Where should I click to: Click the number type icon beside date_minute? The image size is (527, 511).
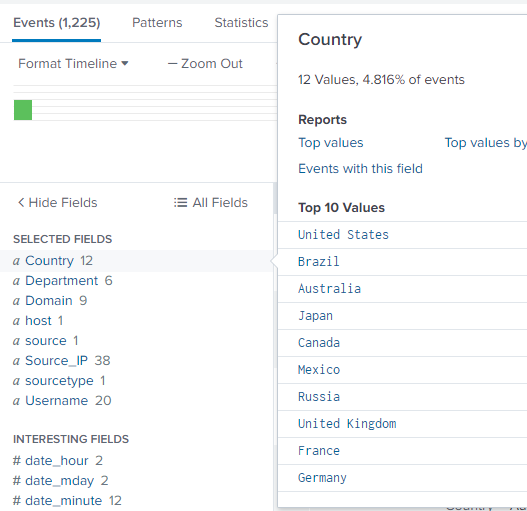(17, 501)
